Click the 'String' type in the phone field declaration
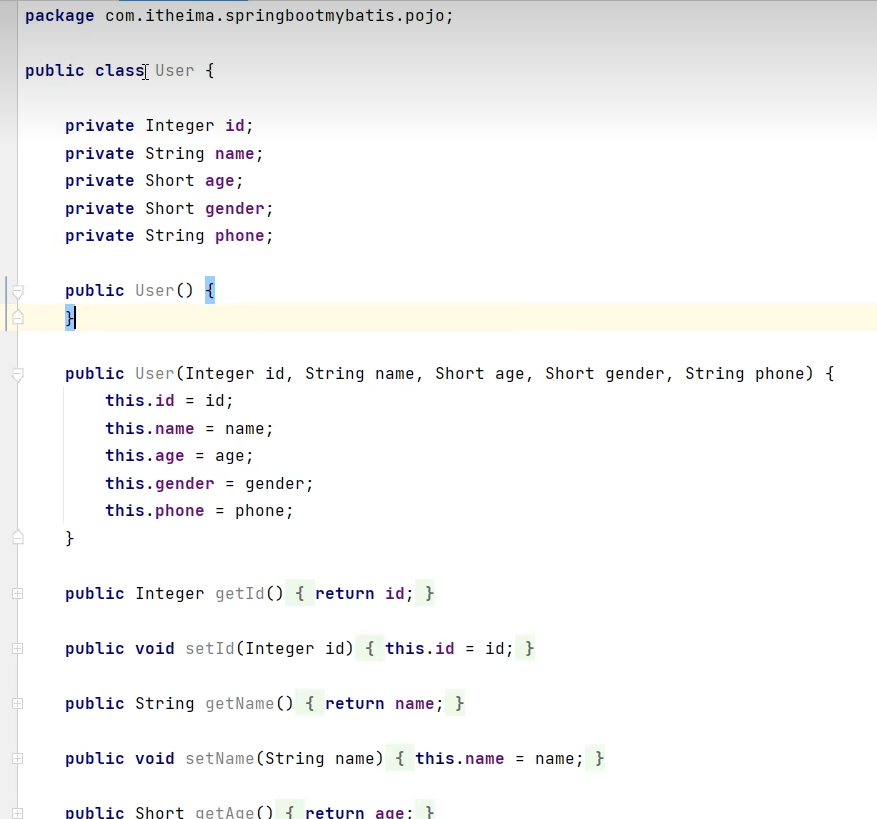This screenshot has height=819, width=877. coord(175,236)
